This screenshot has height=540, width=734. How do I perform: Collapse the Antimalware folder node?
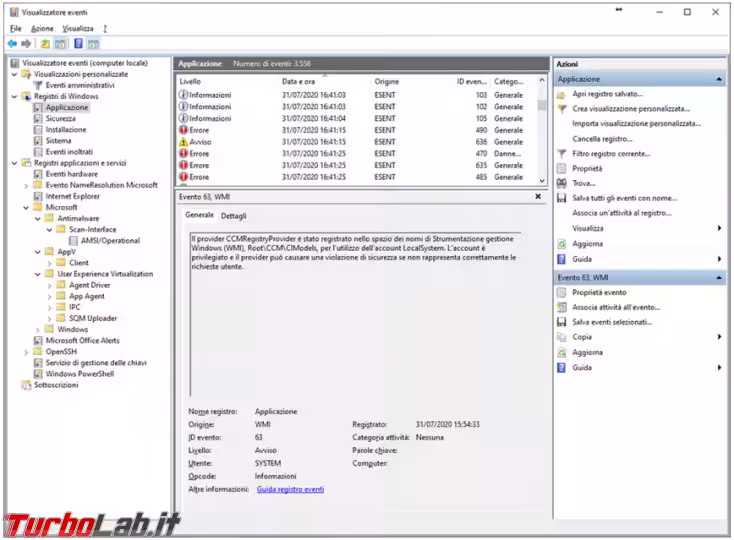(38, 219)
